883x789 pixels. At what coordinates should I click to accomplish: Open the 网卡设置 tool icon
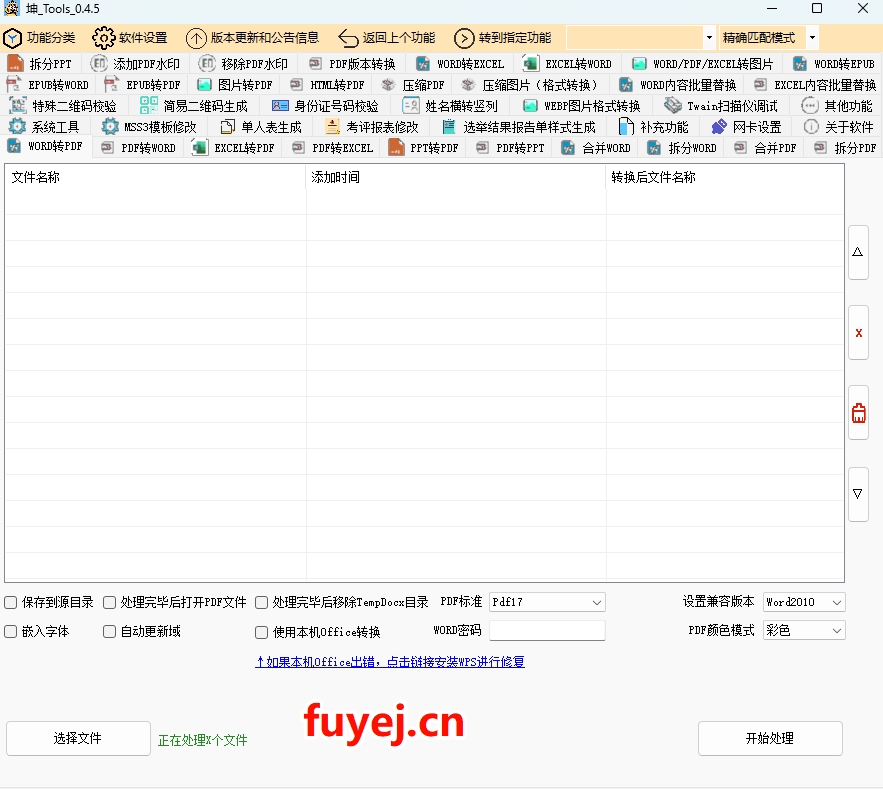tap(719, 126)
